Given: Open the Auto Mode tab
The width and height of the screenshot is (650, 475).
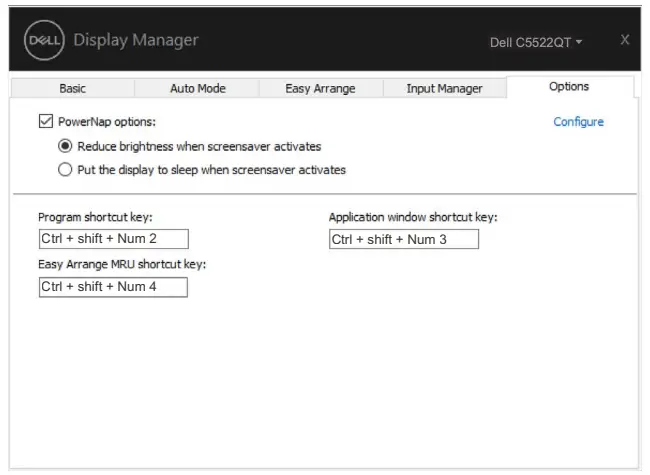Looking at the screenshot, I should (196, 89).
